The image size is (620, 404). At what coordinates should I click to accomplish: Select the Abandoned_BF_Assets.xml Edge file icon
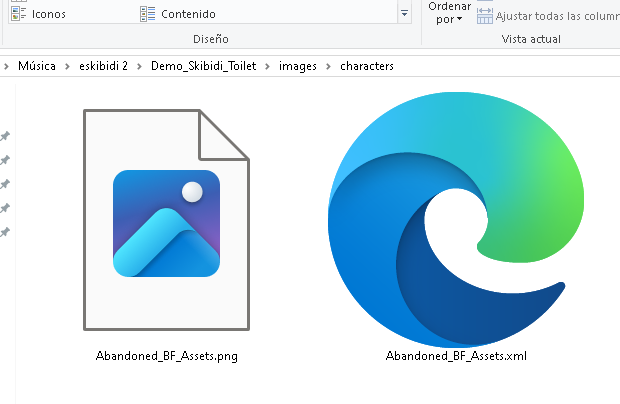(456, 220)
